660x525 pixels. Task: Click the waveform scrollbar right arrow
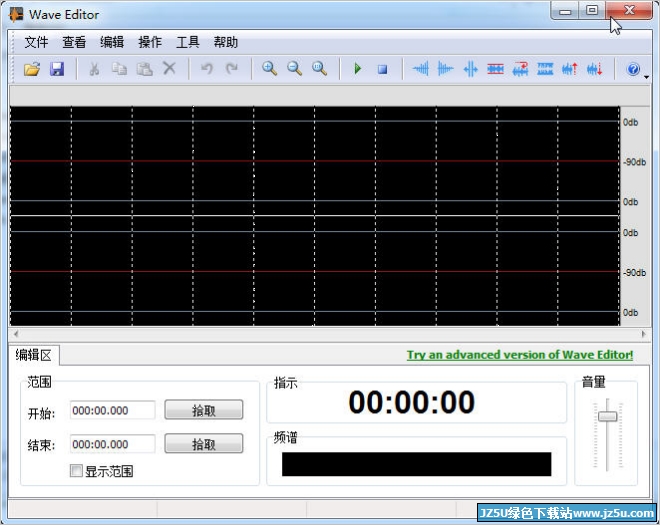644,334
